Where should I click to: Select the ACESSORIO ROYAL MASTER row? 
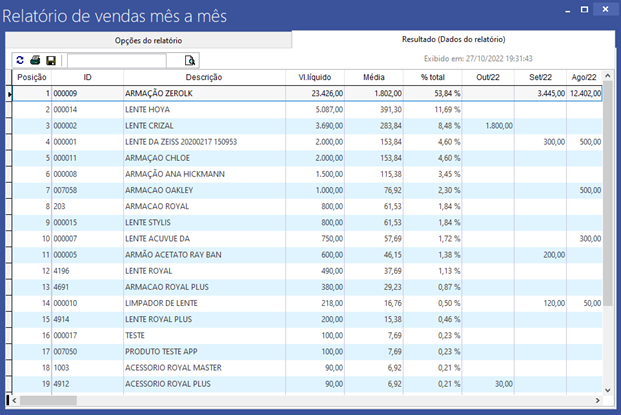204,368
